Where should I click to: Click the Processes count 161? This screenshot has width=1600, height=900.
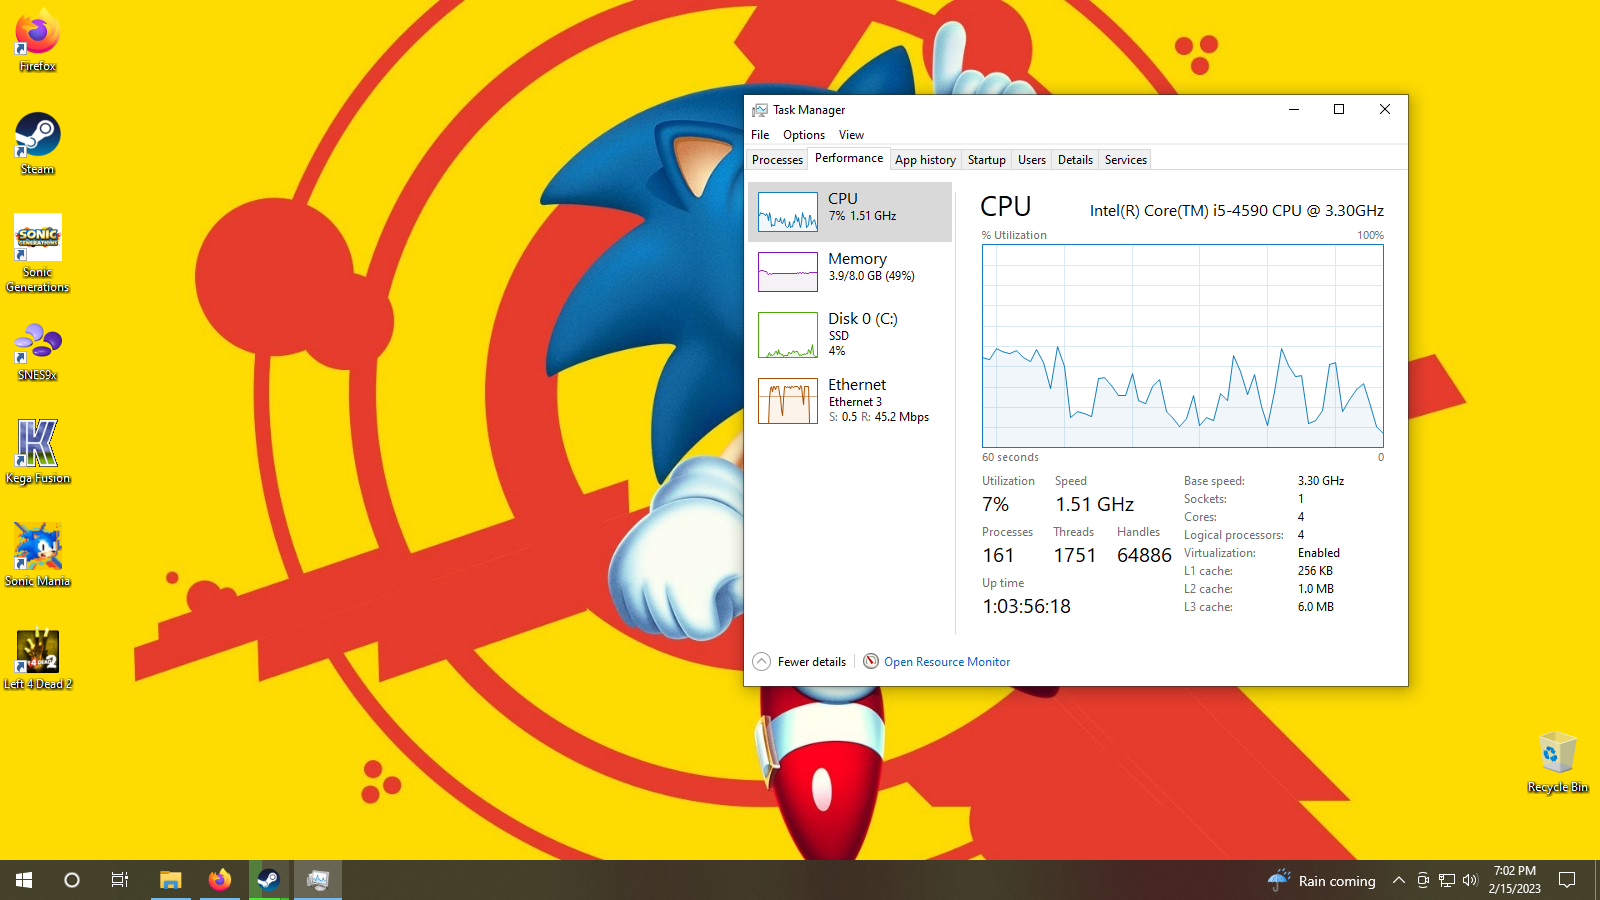click(998, 556)
